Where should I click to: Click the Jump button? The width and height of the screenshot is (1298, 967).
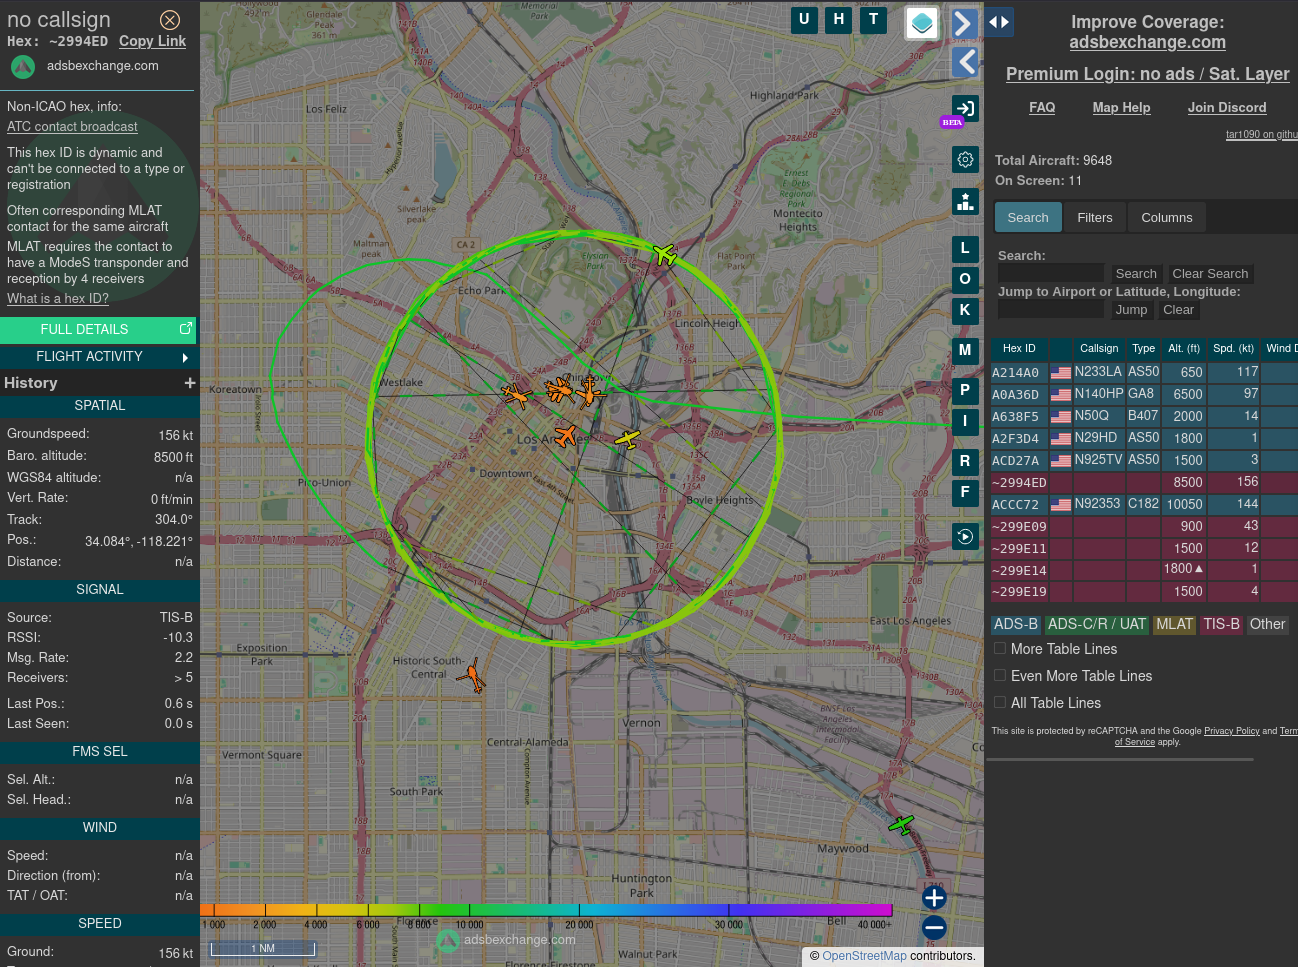(1131, 310)
